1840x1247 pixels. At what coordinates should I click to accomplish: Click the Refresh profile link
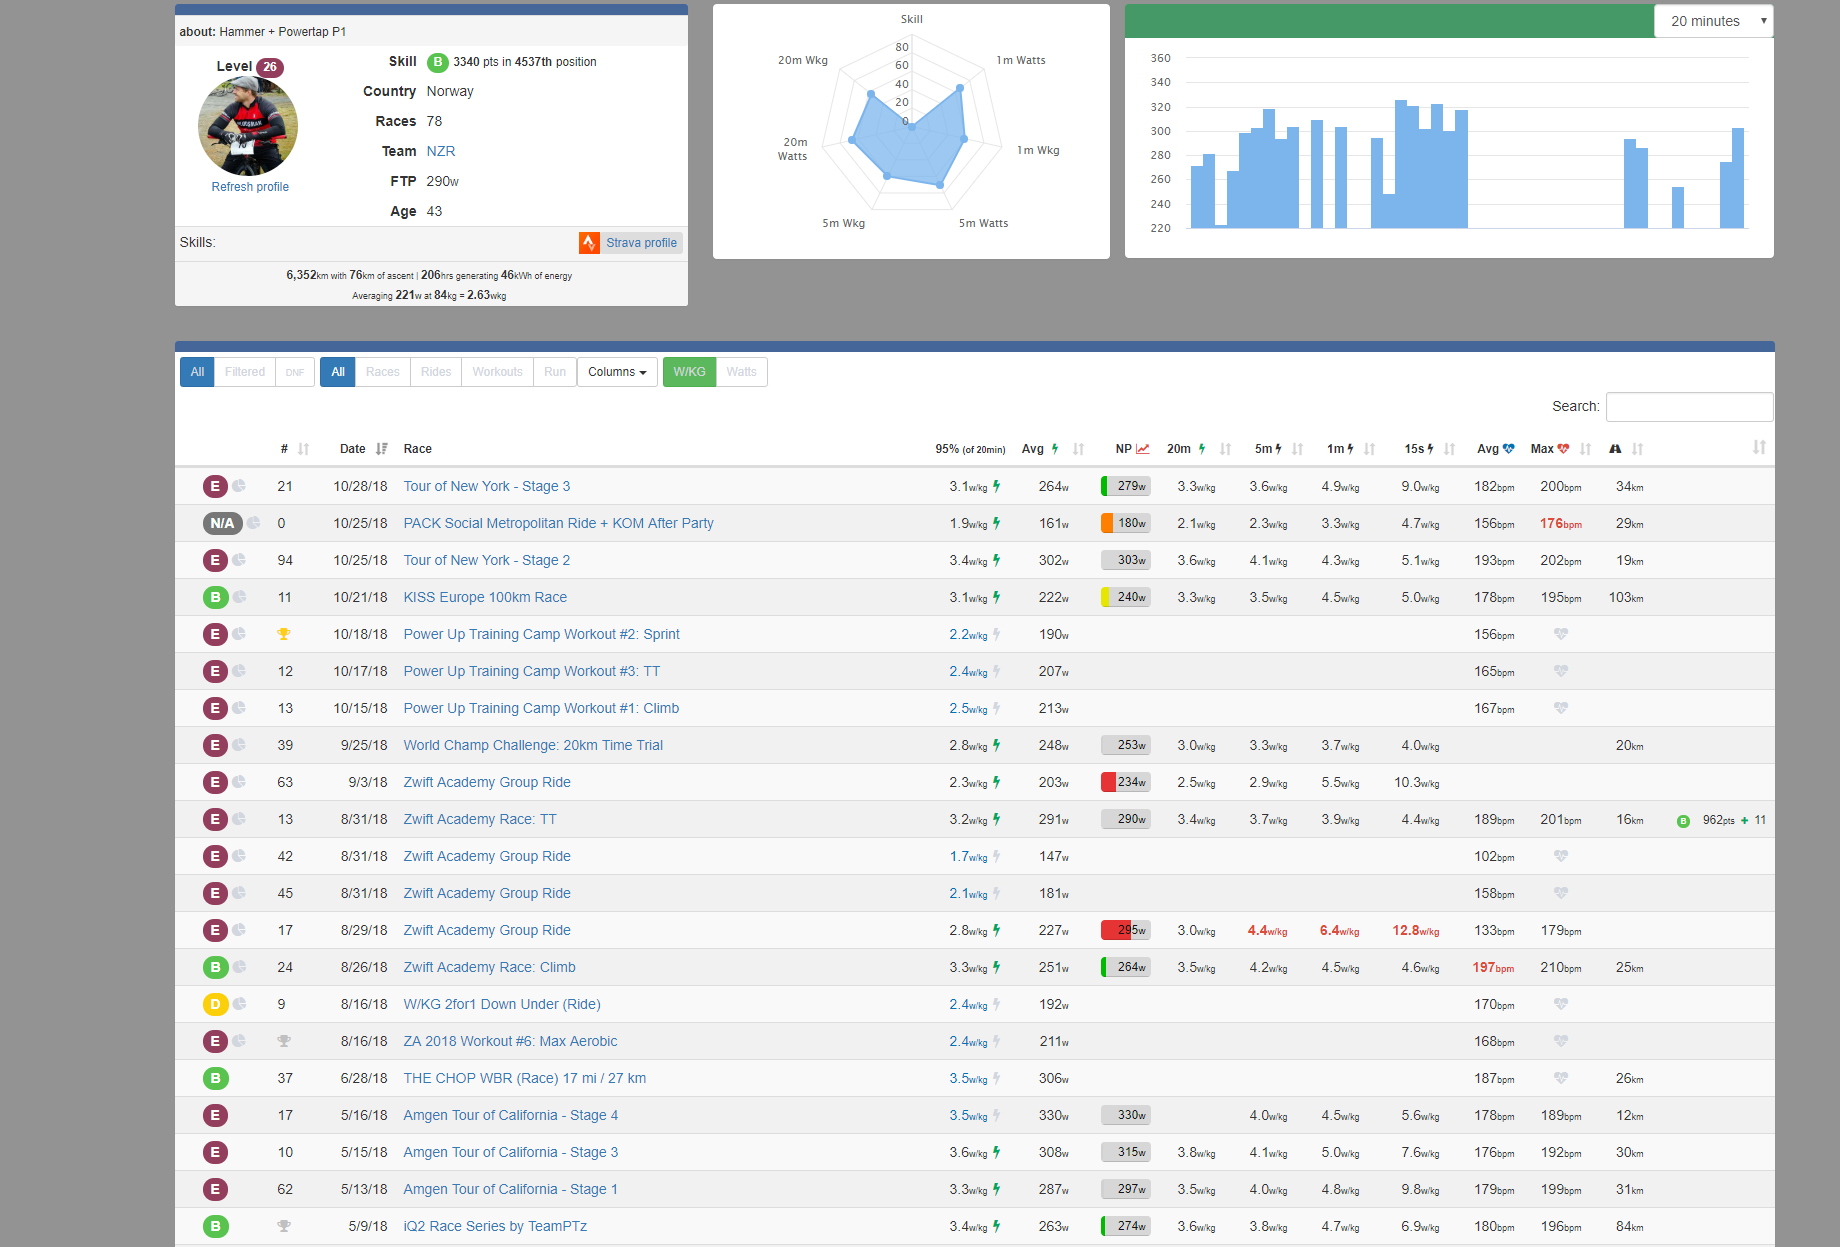tap(250, 187)
